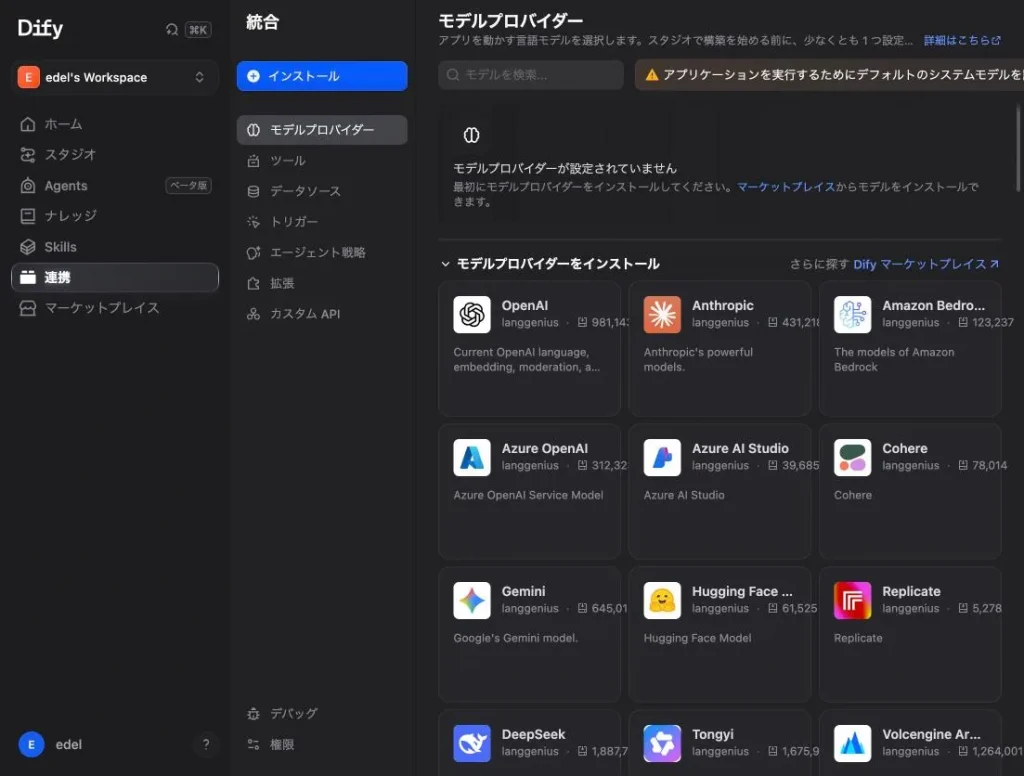Open デバッグ at the bottom of the menu
Image resolution: width=1024 pixels, height=776 pixels.
click(x=322, y=713)
